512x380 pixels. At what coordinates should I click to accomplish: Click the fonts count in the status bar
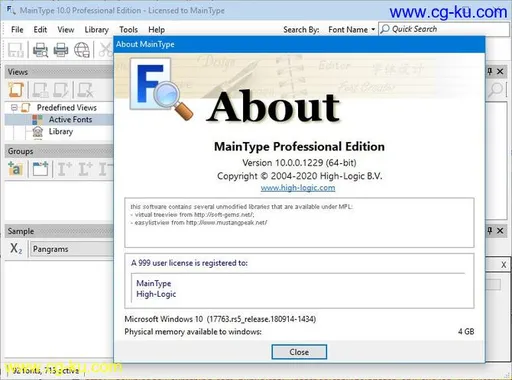click(45, 370)
